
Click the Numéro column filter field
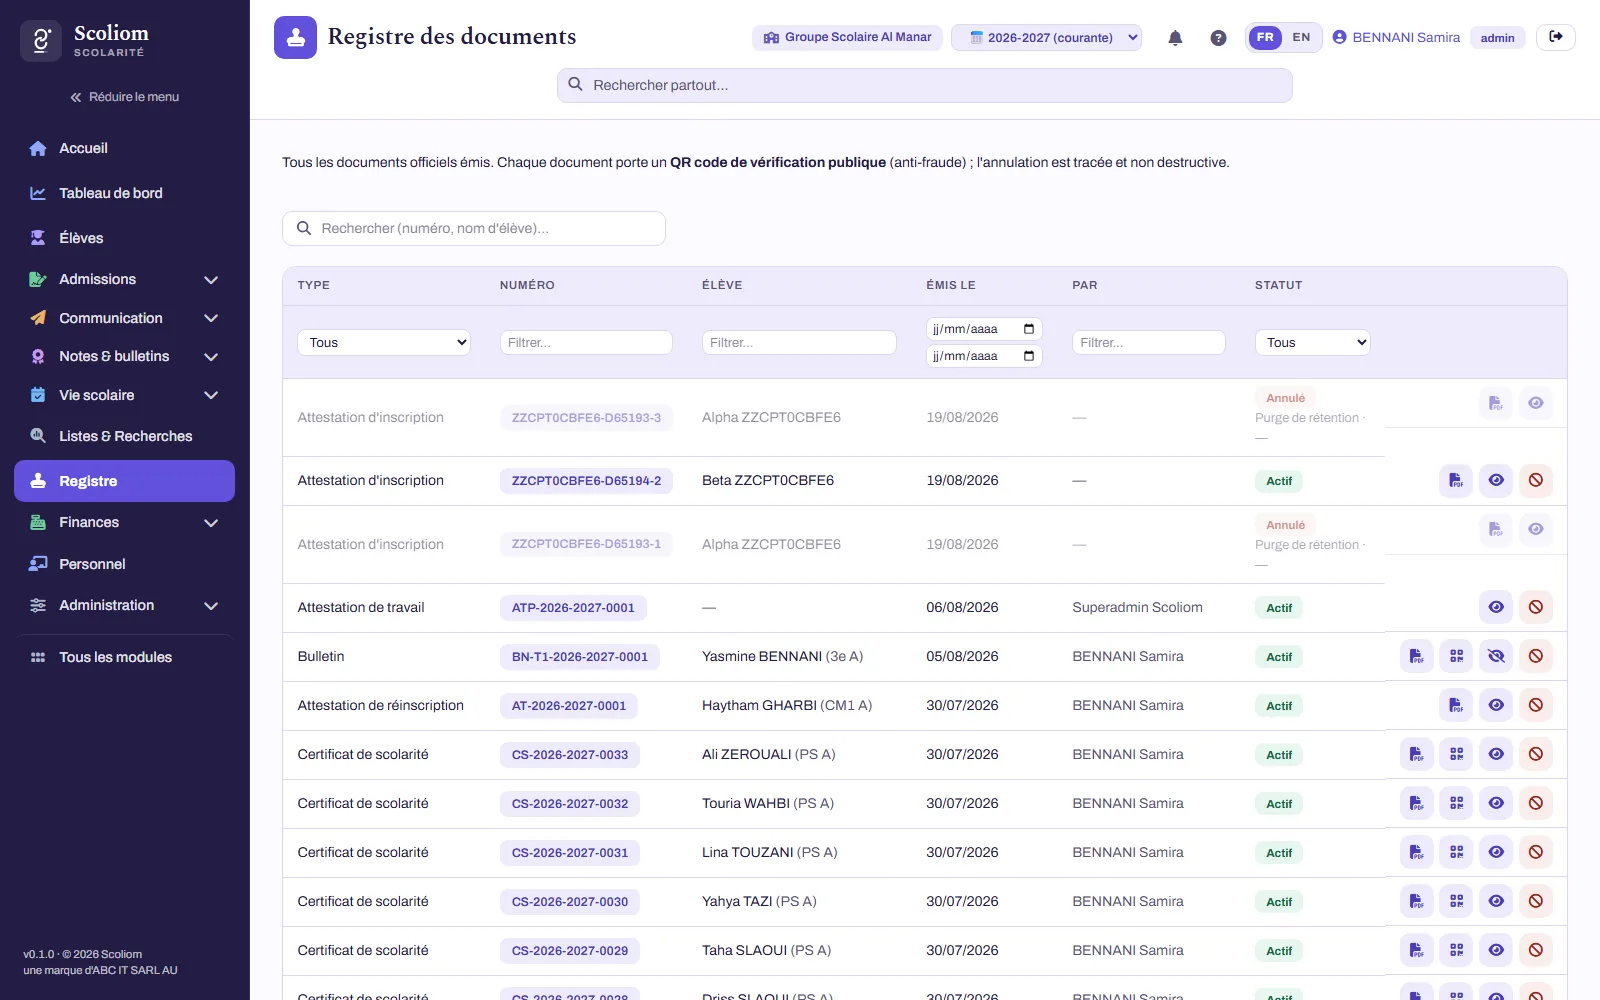pyautogui.click(x=586, y=342)
